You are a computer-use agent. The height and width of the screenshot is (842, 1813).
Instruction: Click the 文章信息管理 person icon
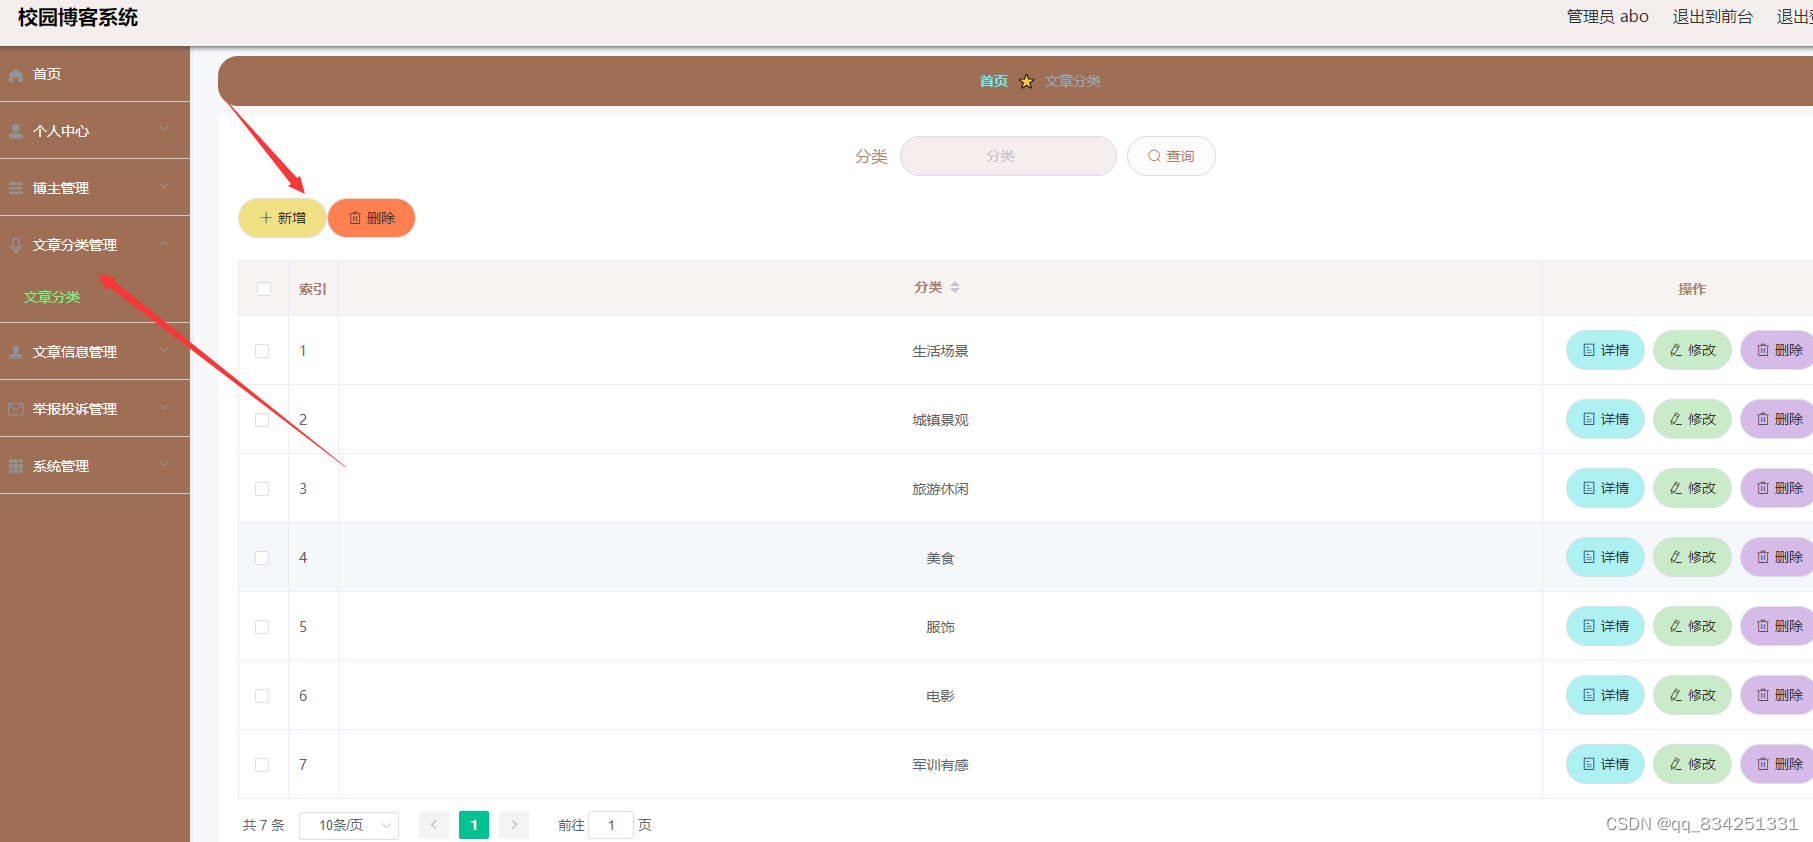16,352
